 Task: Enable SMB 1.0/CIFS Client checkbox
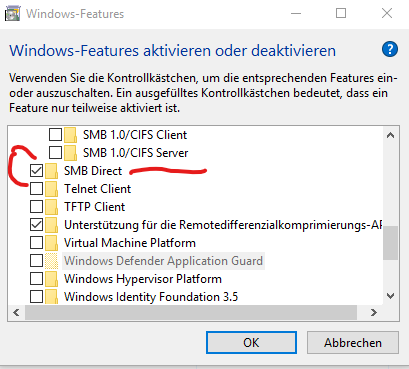click(55, 135)
